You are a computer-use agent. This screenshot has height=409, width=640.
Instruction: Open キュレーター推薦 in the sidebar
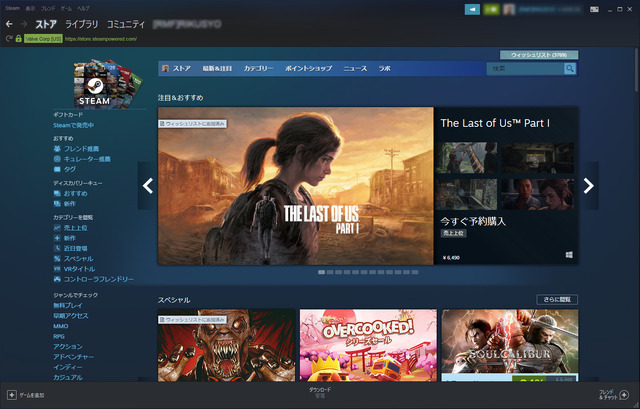(x=82, y=159)
